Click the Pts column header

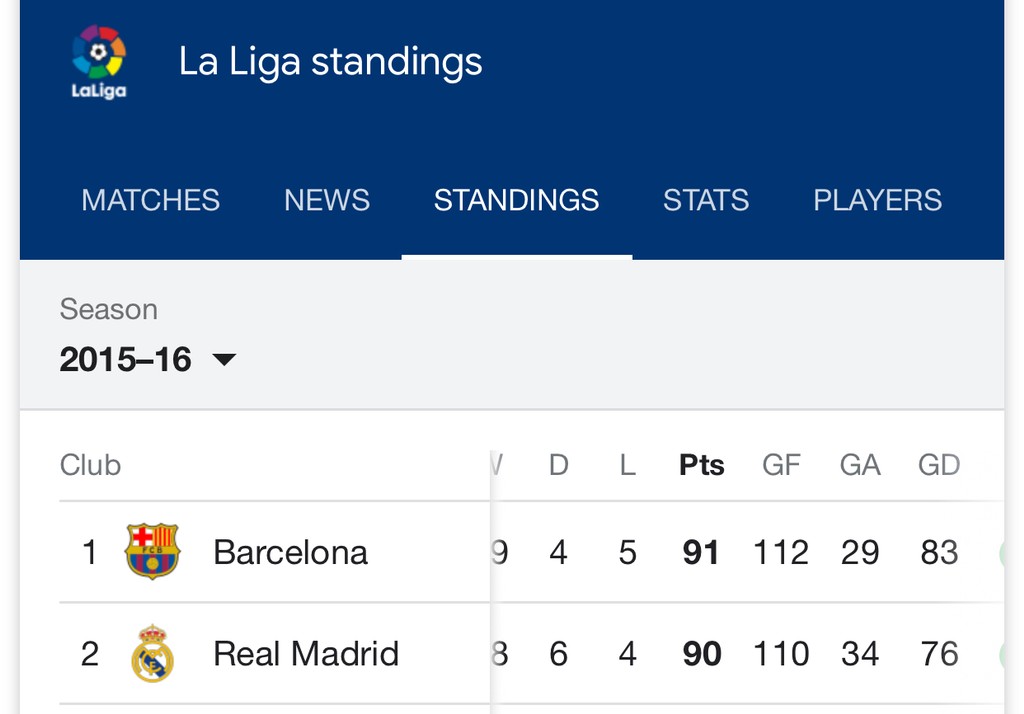pos(702,465)
